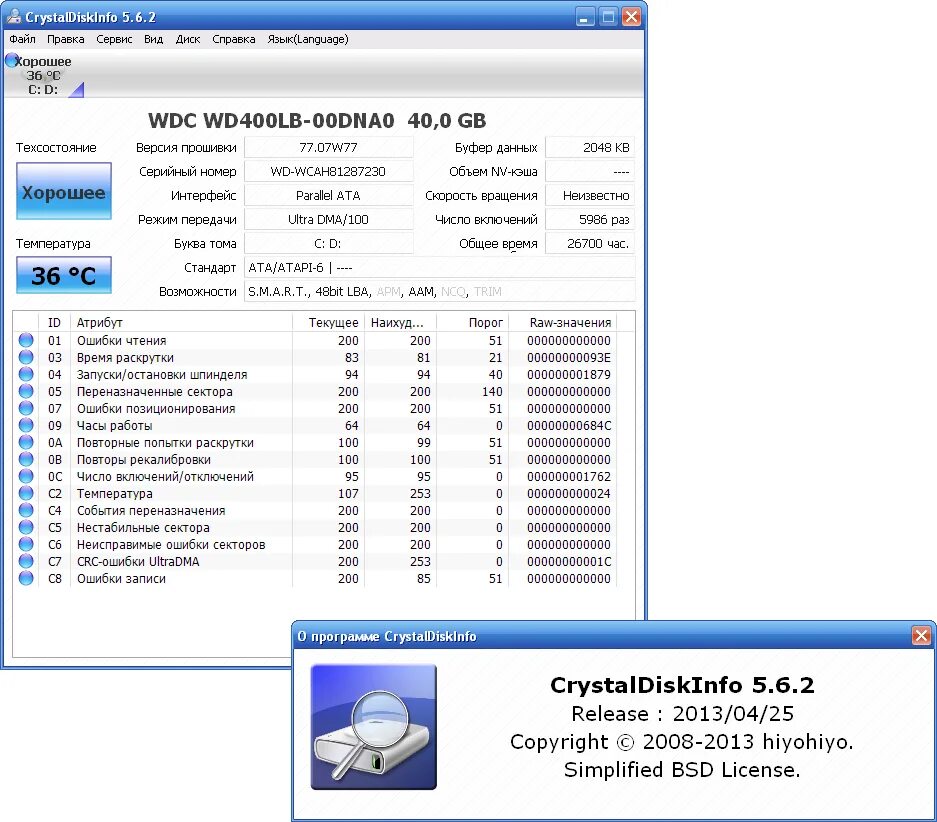Viewport: 937px width, 822px height.
Task: Click the status orb for Ошибки чтения
Action: 26,340
